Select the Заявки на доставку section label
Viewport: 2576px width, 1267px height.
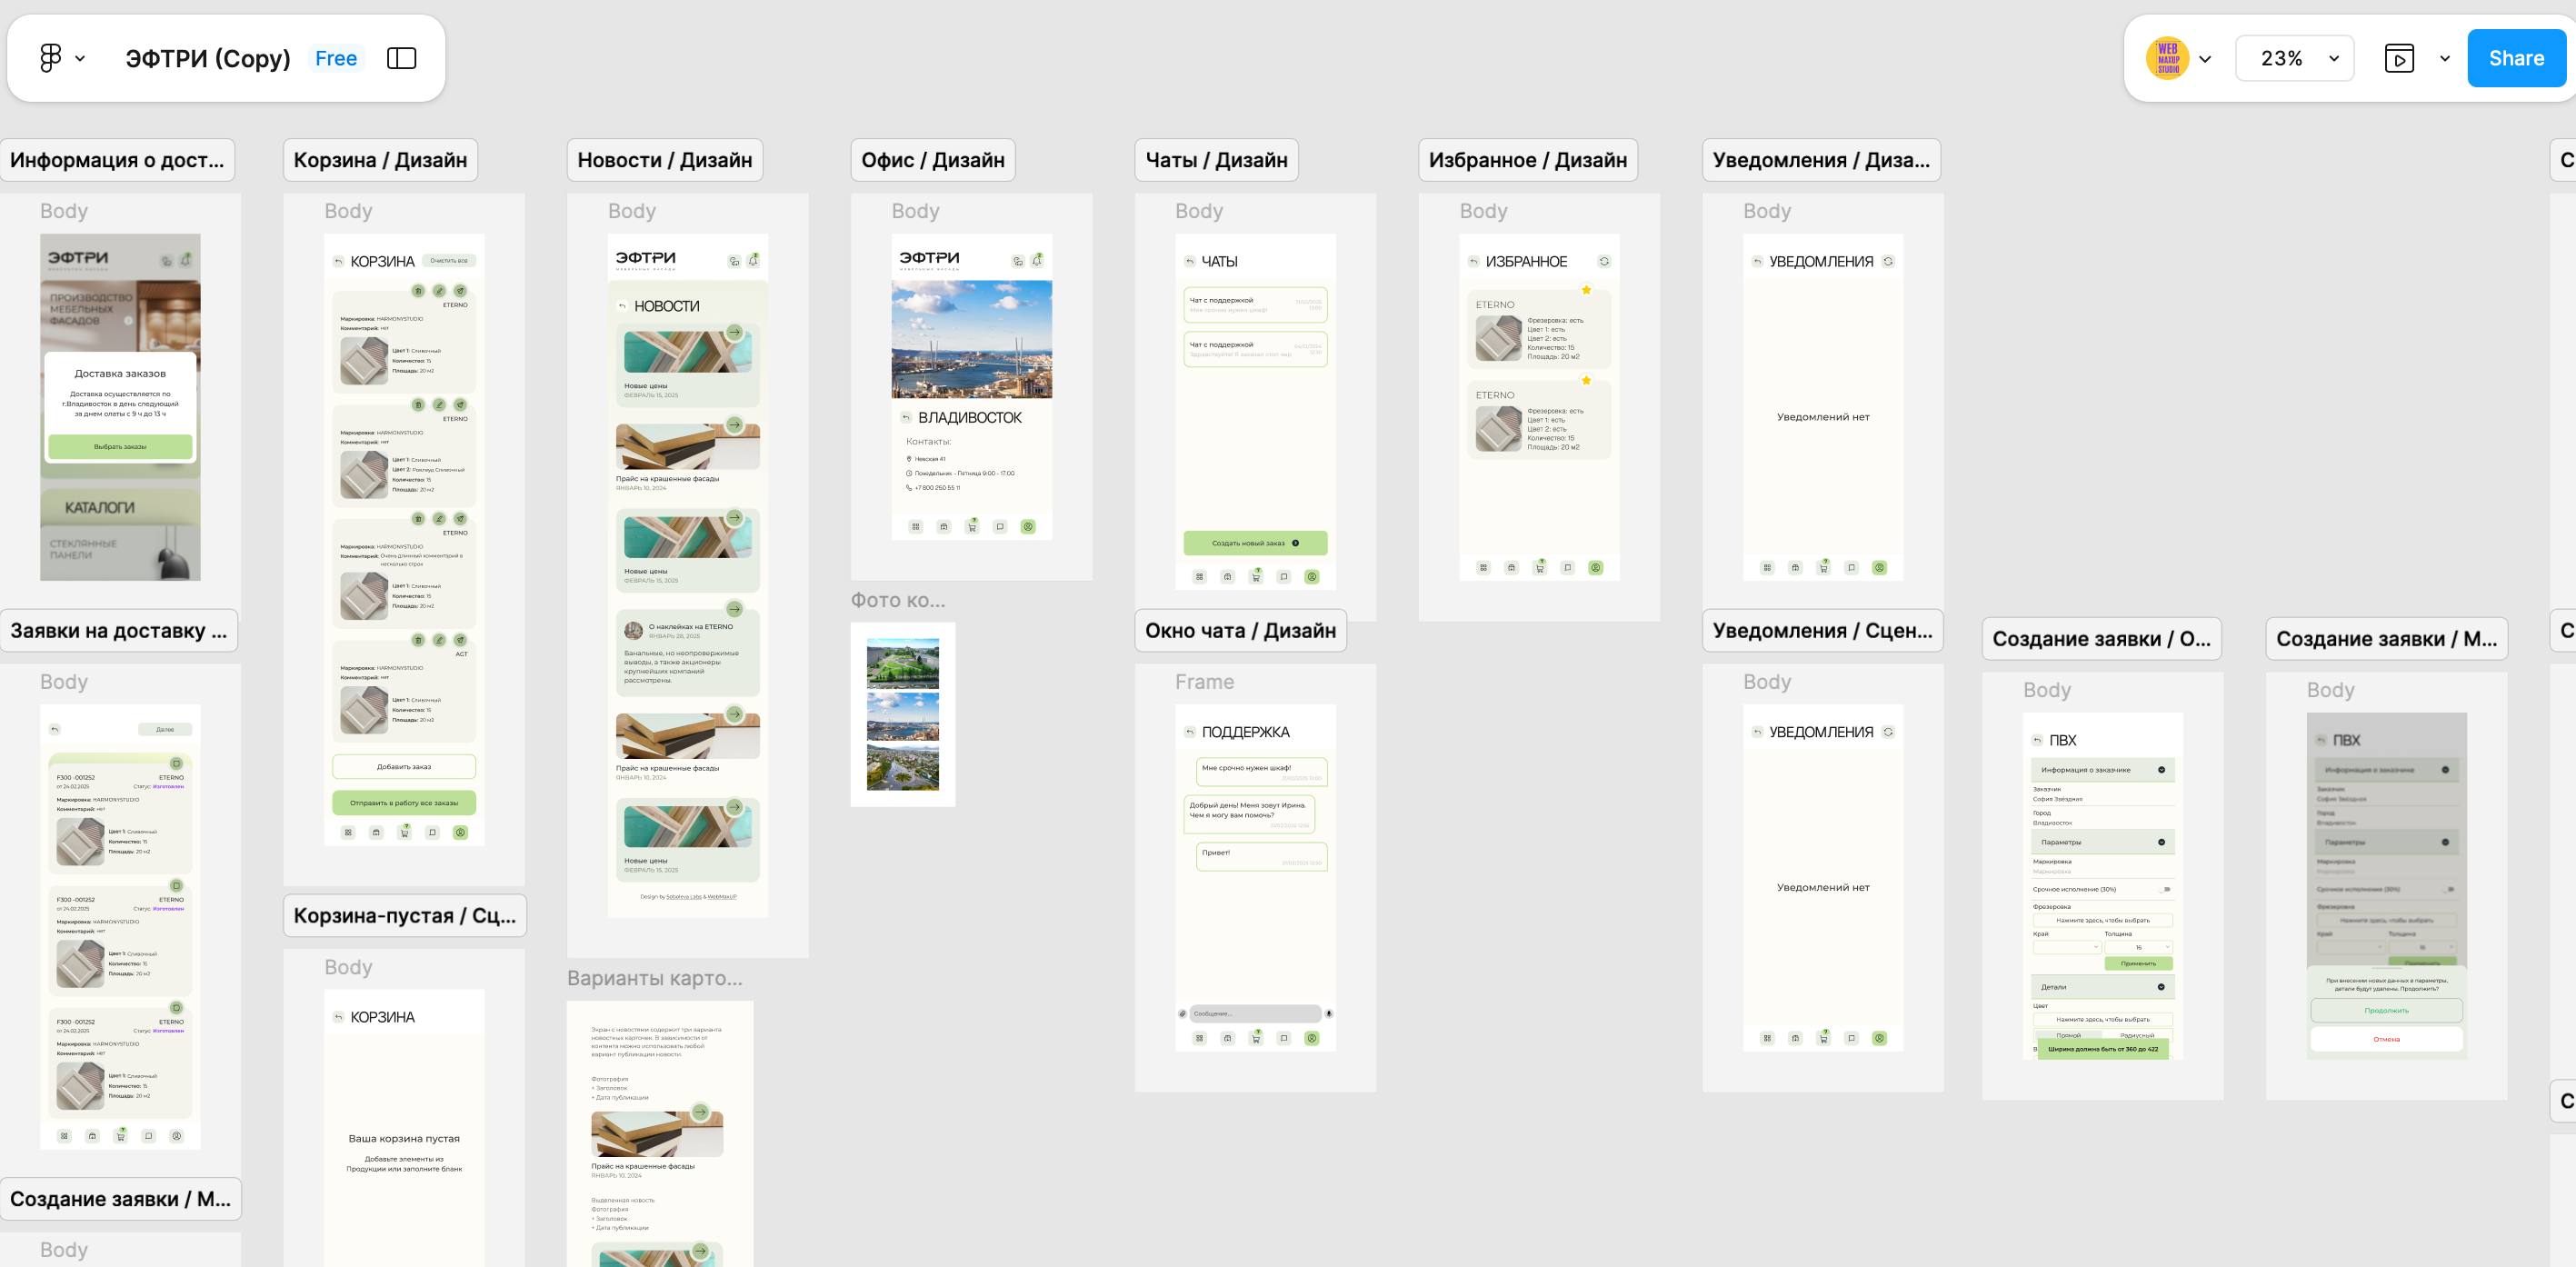point(118,631)
